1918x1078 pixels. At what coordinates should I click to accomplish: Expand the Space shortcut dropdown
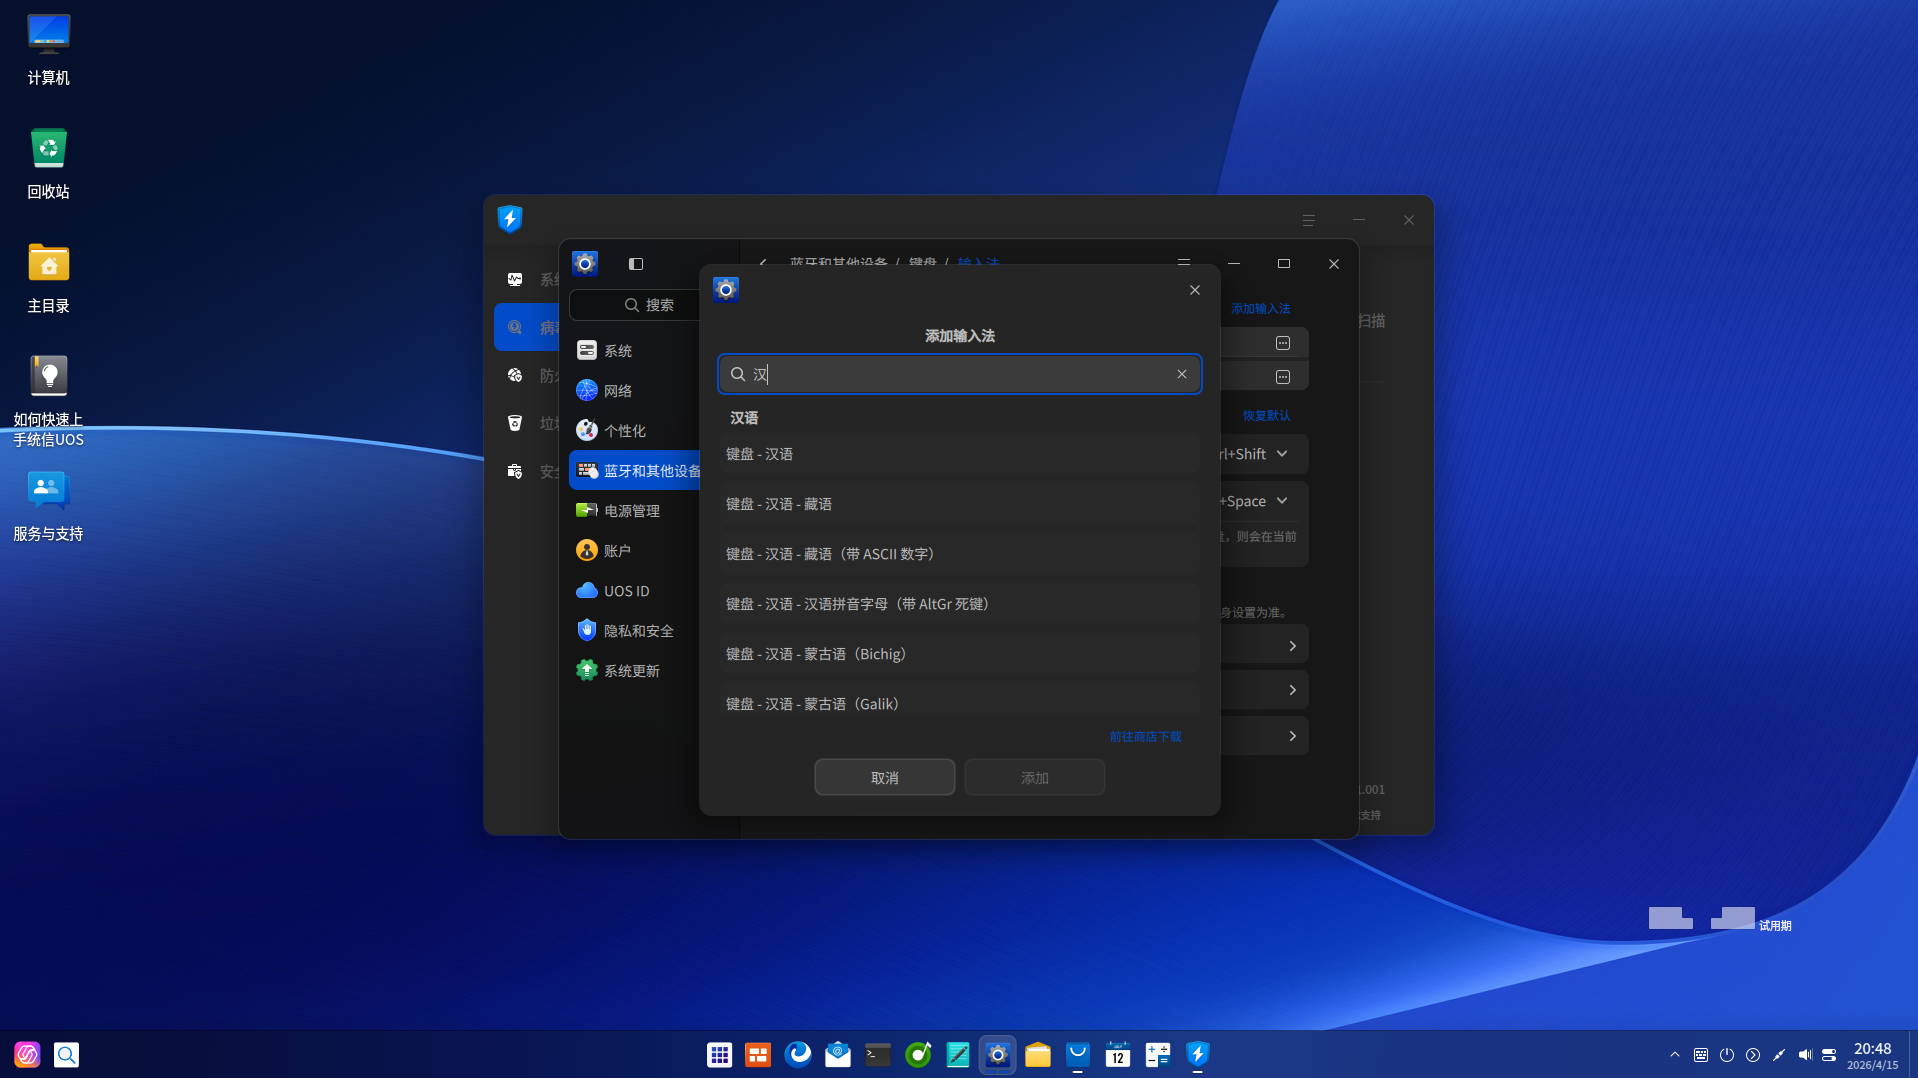click(x=1282, y=501)
